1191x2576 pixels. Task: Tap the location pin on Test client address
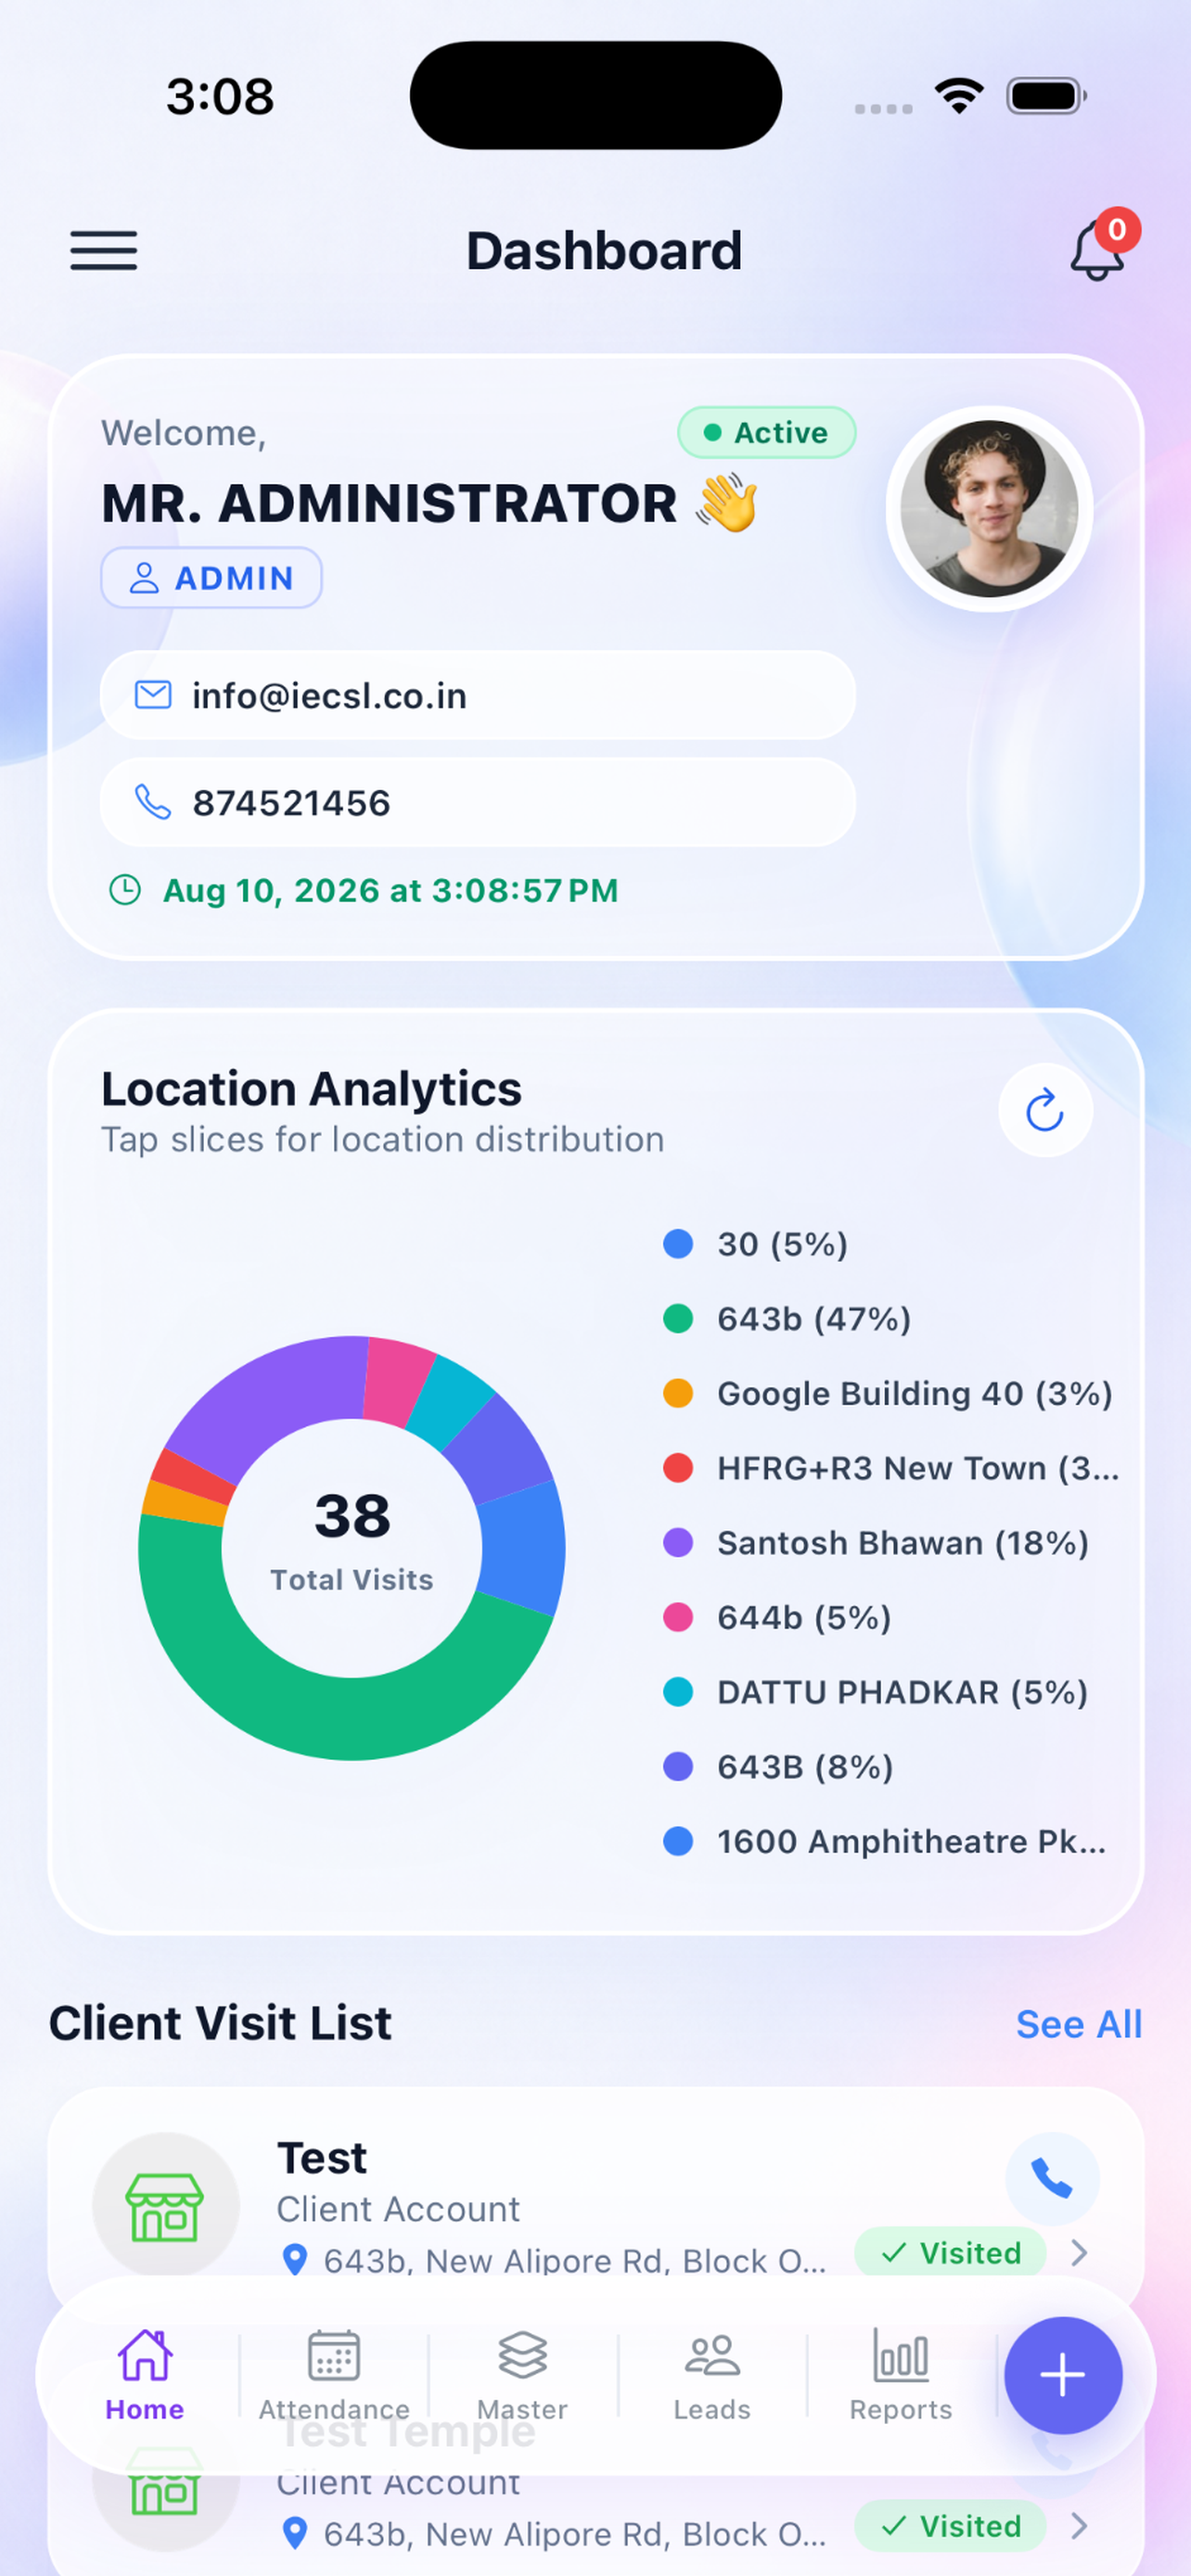[295, 2260]
